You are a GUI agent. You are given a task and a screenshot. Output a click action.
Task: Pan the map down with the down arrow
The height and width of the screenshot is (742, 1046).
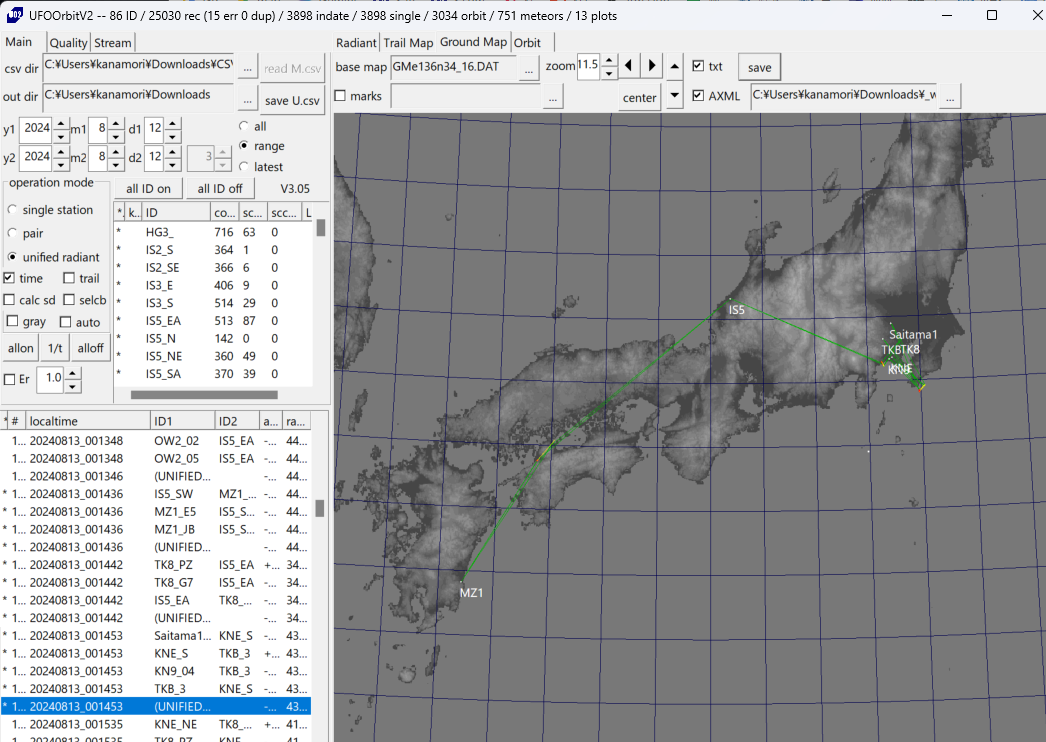[675, 96]
